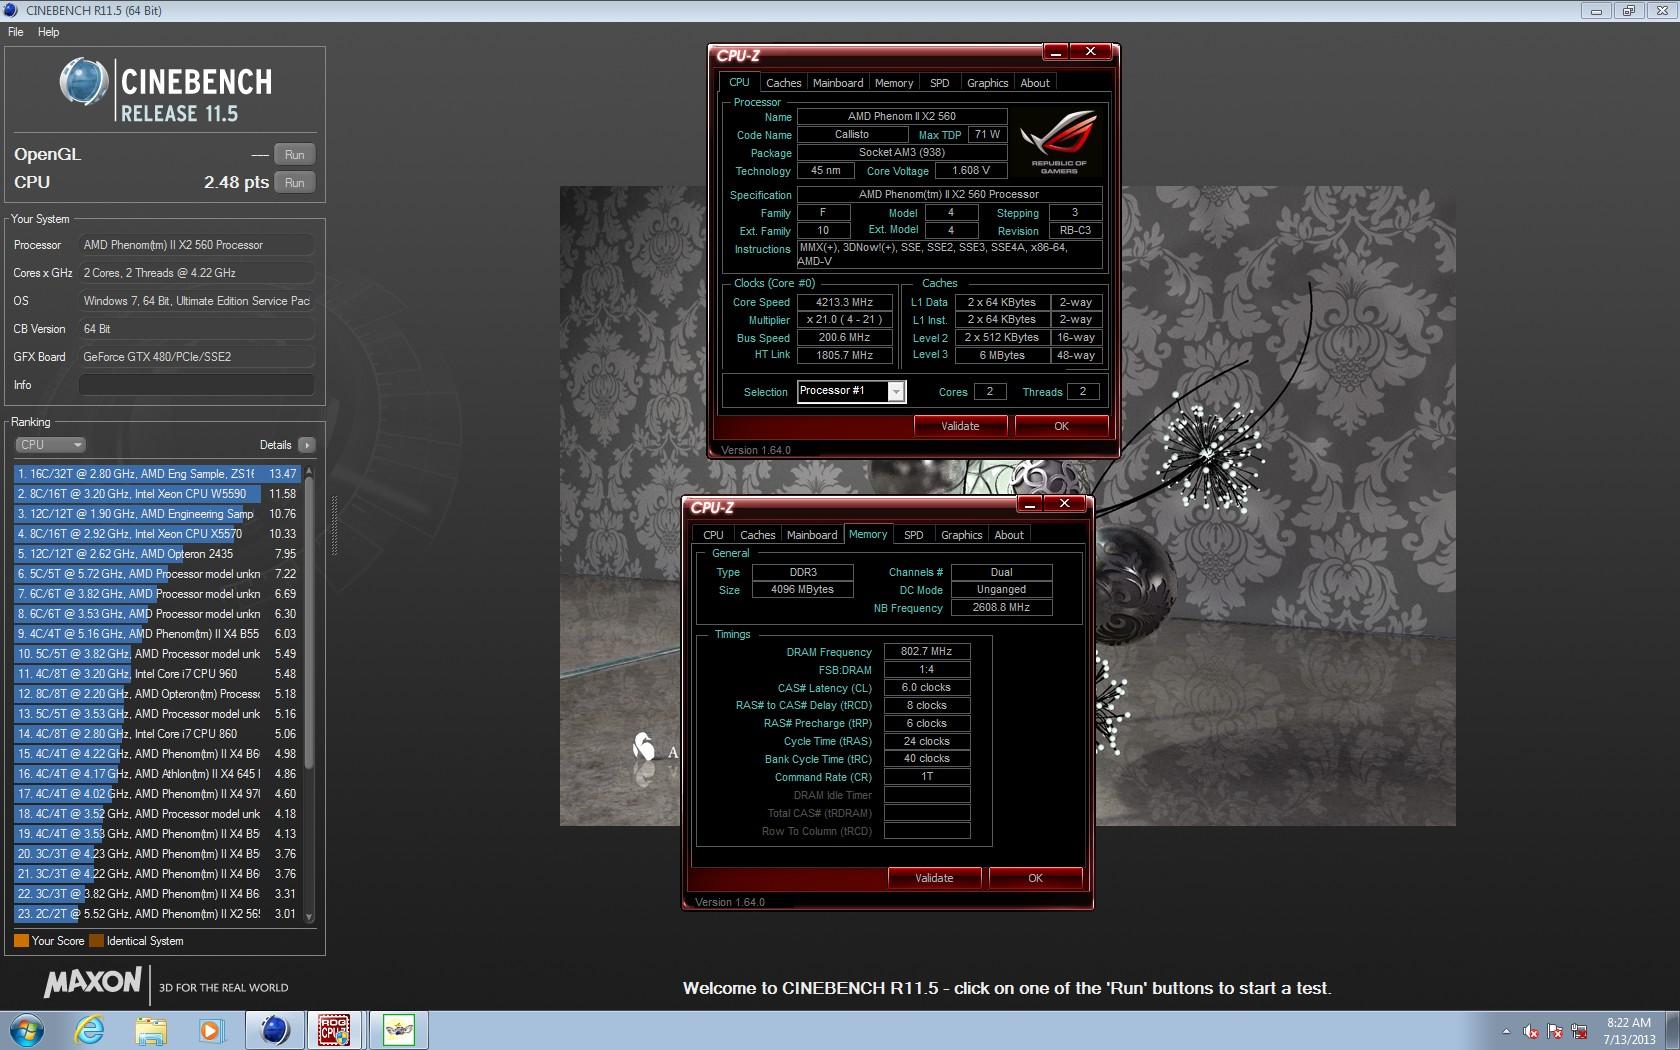
Task: Click Validate in the bottom CPU-Z window
Action: click(934, 878)
